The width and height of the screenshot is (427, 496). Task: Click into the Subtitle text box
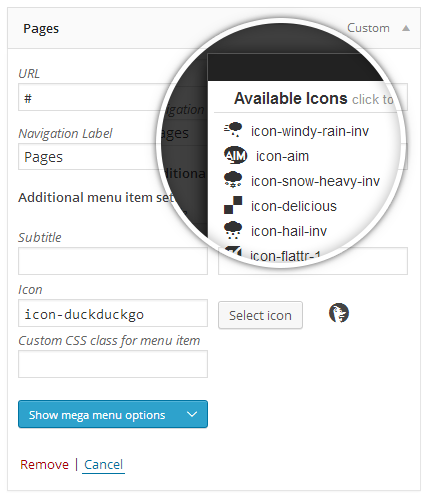tap(113, 261)
